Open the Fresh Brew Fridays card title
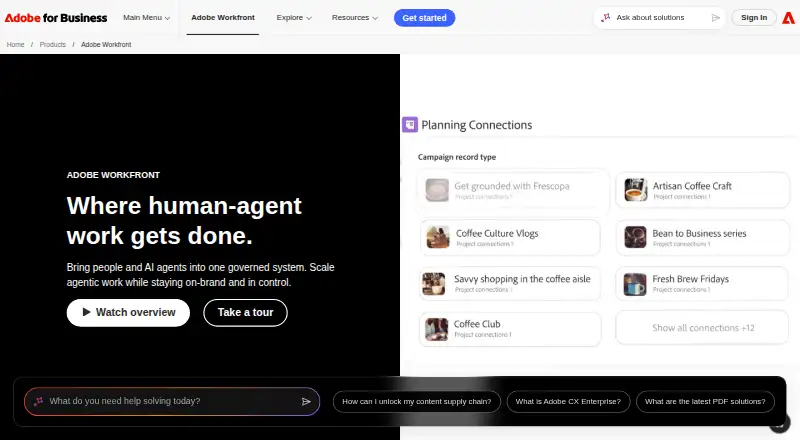The width and height of the screenshot is (800, 440). [x=690, y=279]
